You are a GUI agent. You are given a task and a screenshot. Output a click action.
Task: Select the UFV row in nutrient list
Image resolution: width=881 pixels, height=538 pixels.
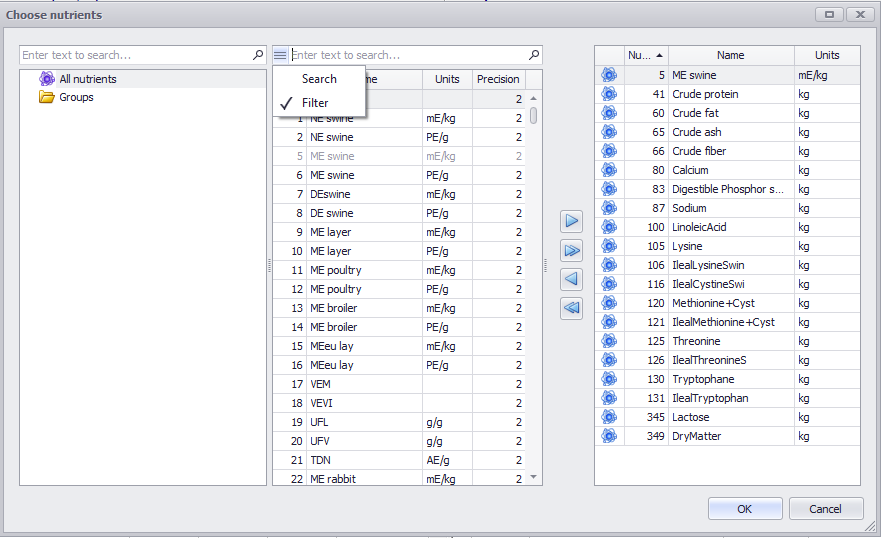tap(399, 441)
